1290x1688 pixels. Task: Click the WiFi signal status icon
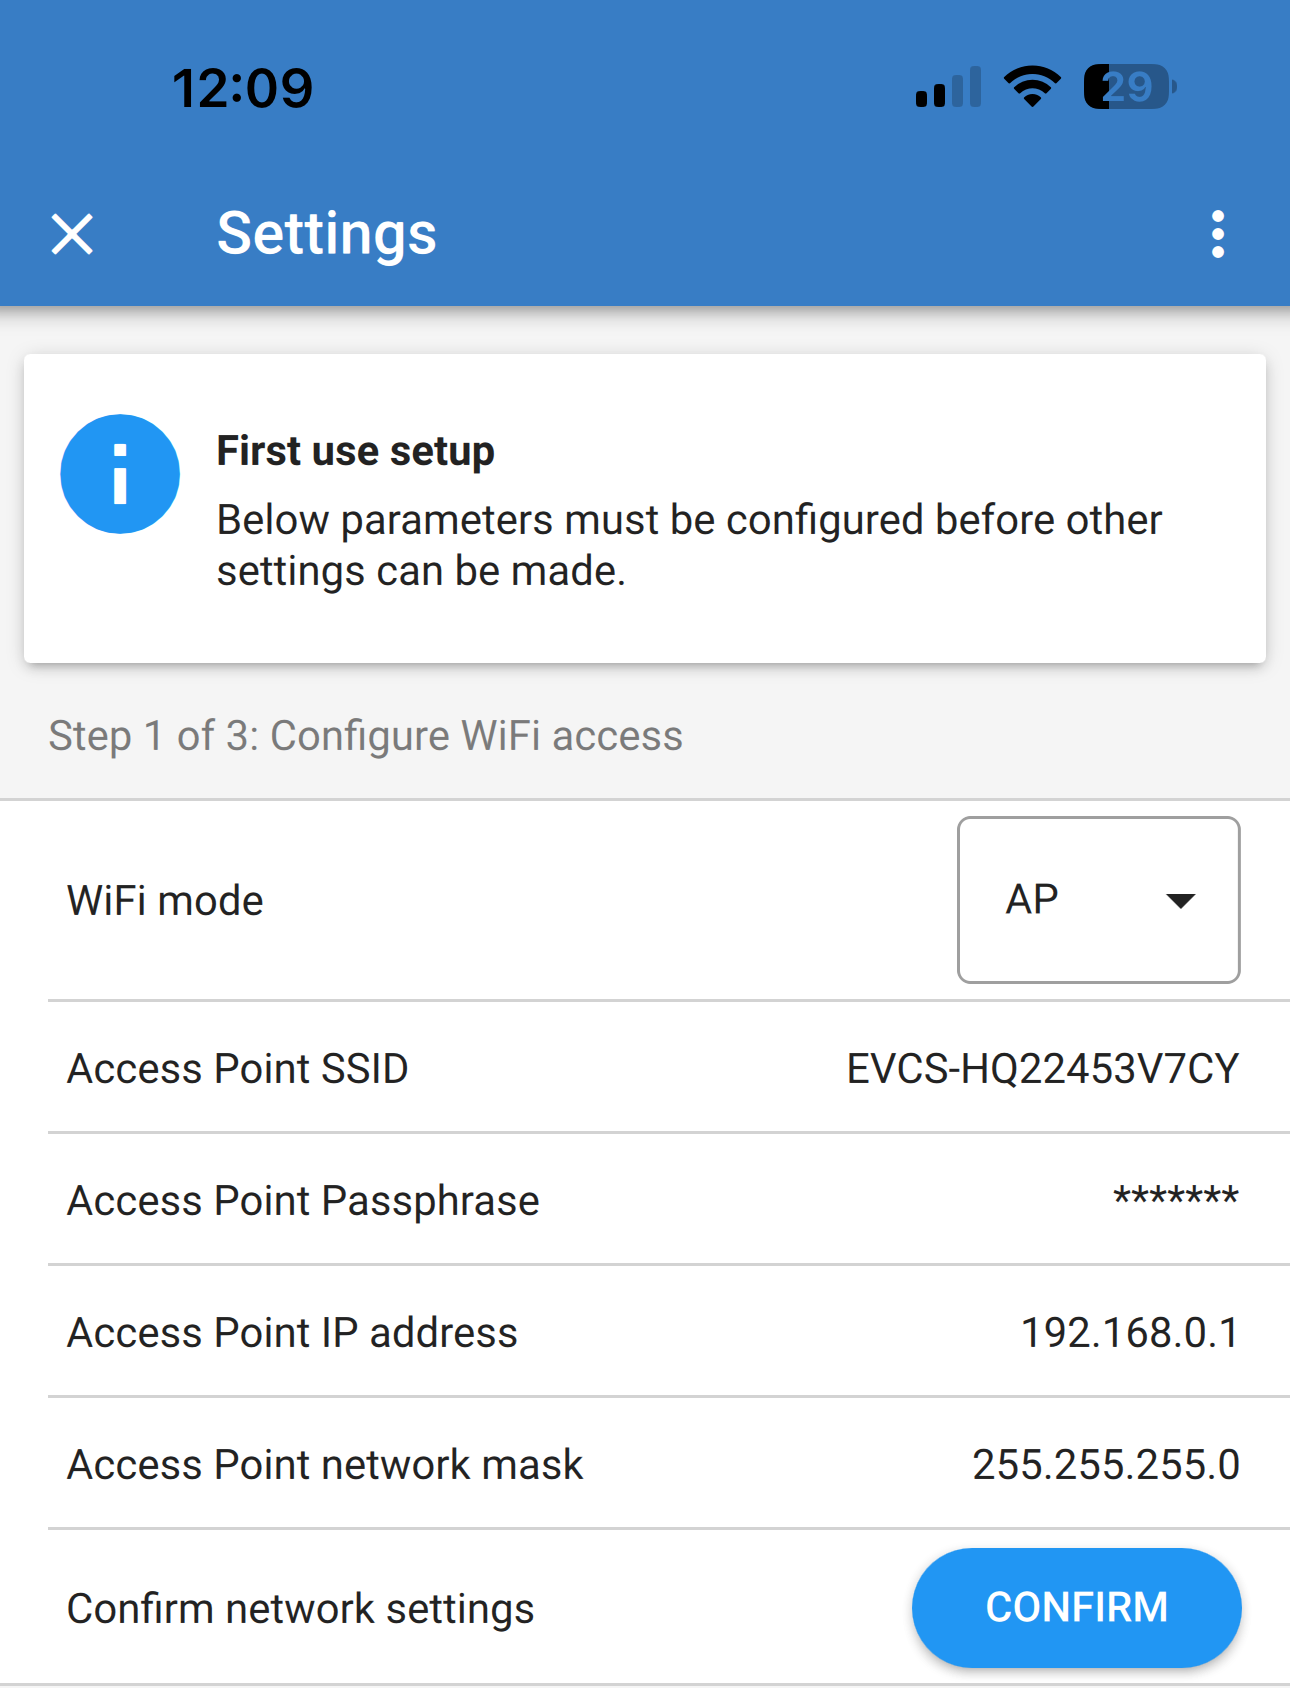click(1031, 87)
